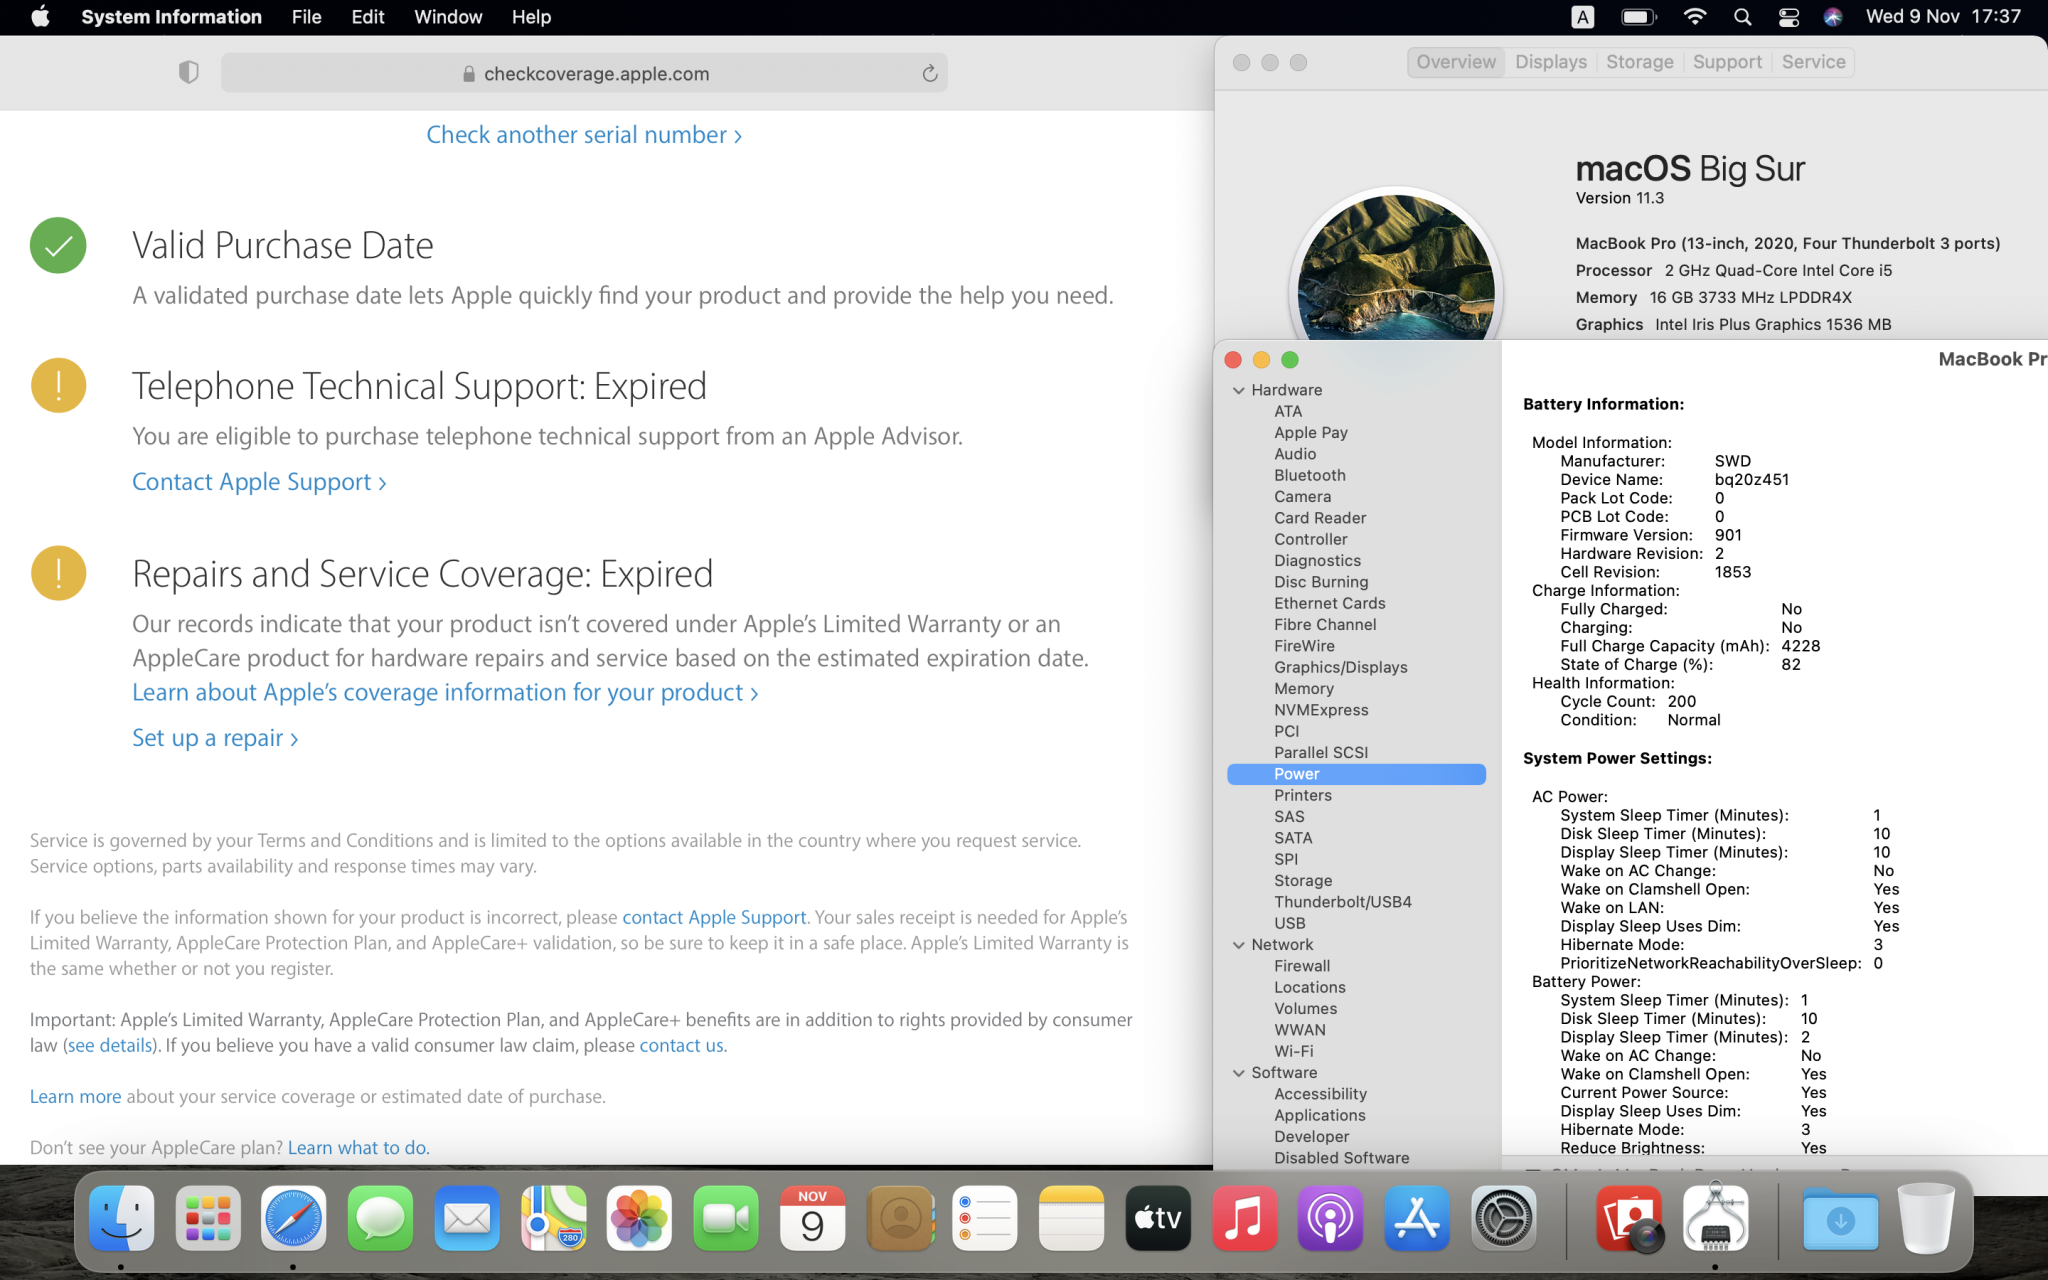Open System Preferences gear in dock

(1503, 1218)
